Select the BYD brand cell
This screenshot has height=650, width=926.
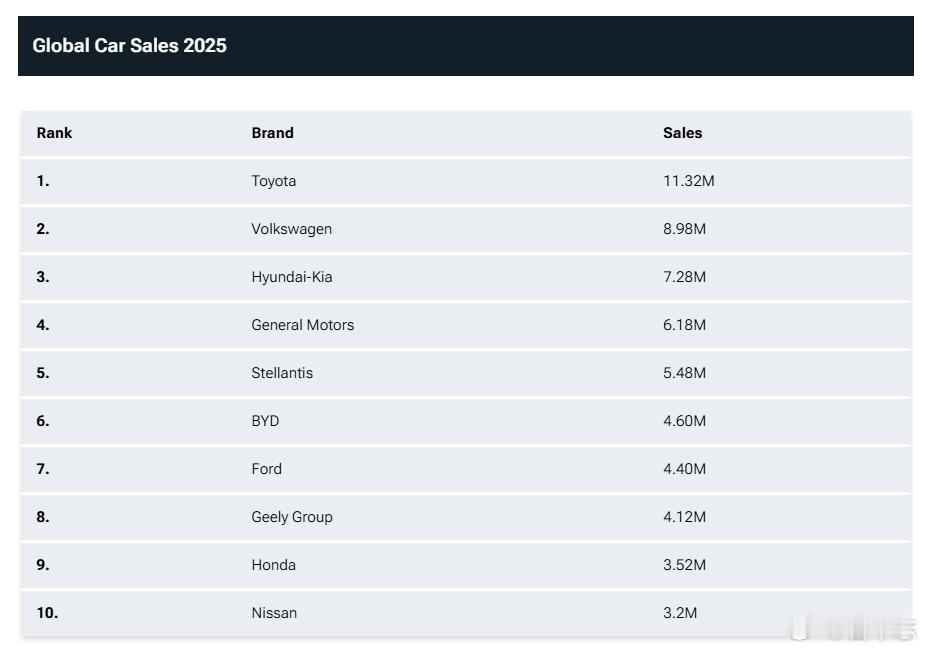[x=265, y=421]
